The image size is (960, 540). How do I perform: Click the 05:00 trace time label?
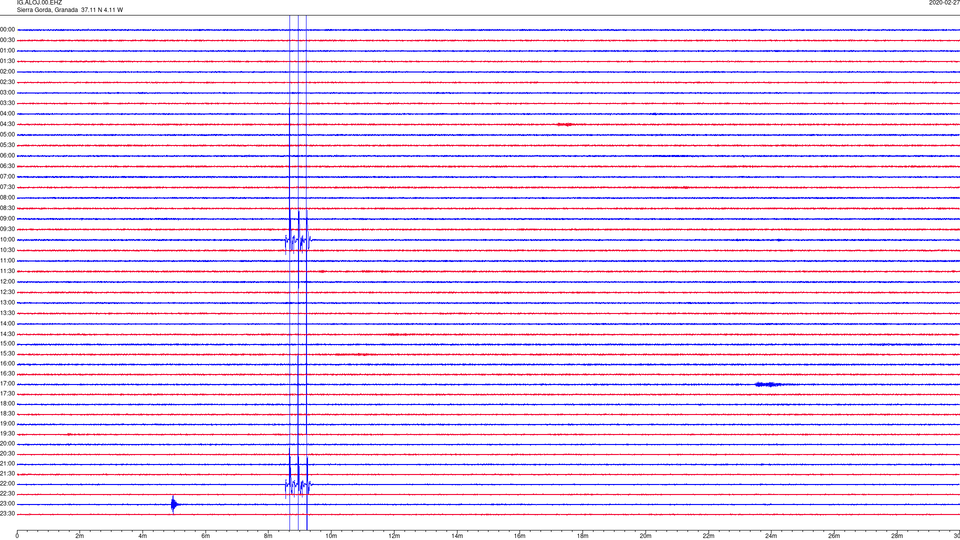coord(7,135)
